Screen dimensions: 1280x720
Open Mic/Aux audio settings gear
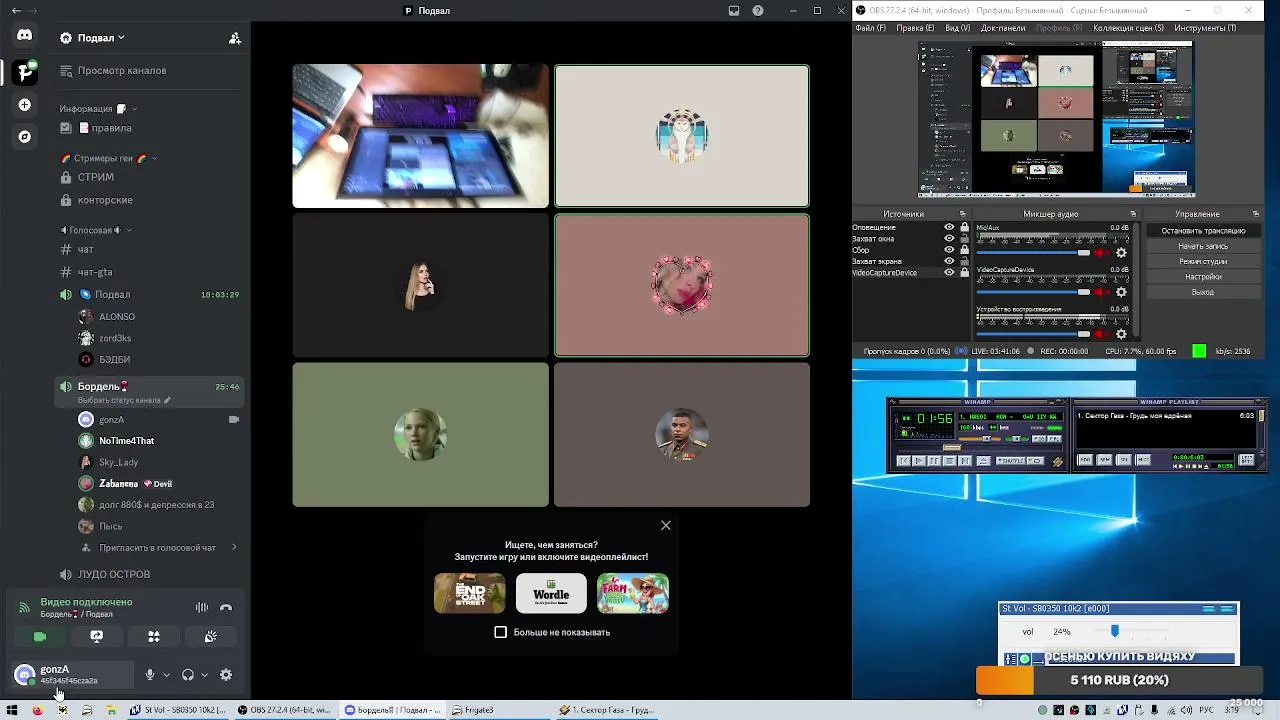pos(1121,253)
